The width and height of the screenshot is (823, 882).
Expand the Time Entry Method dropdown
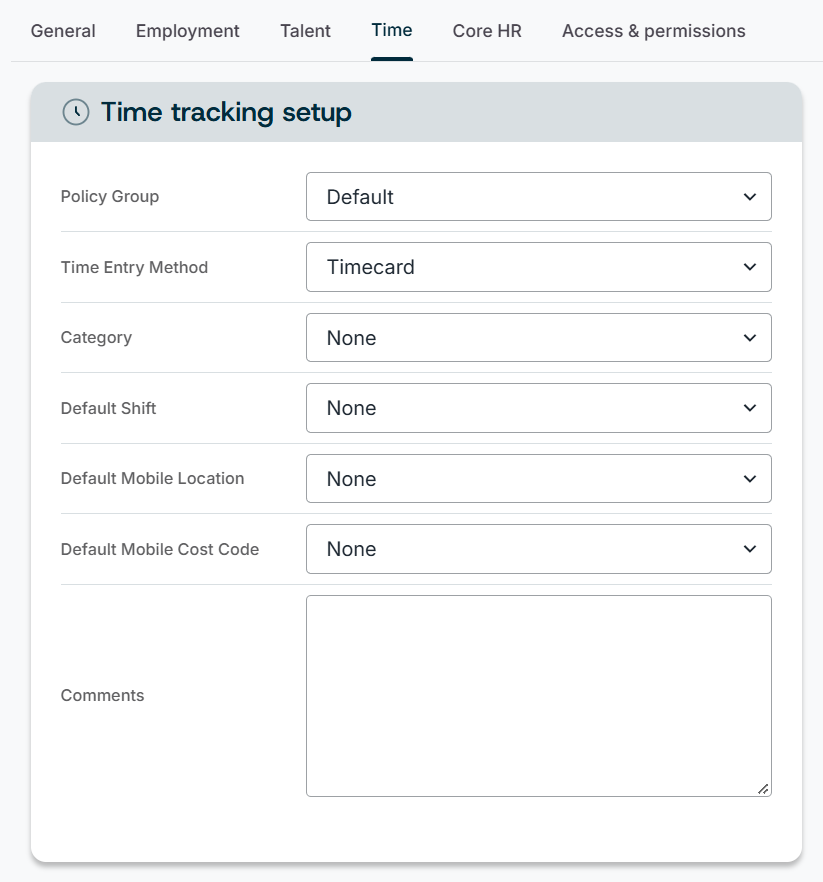point(539,267)
